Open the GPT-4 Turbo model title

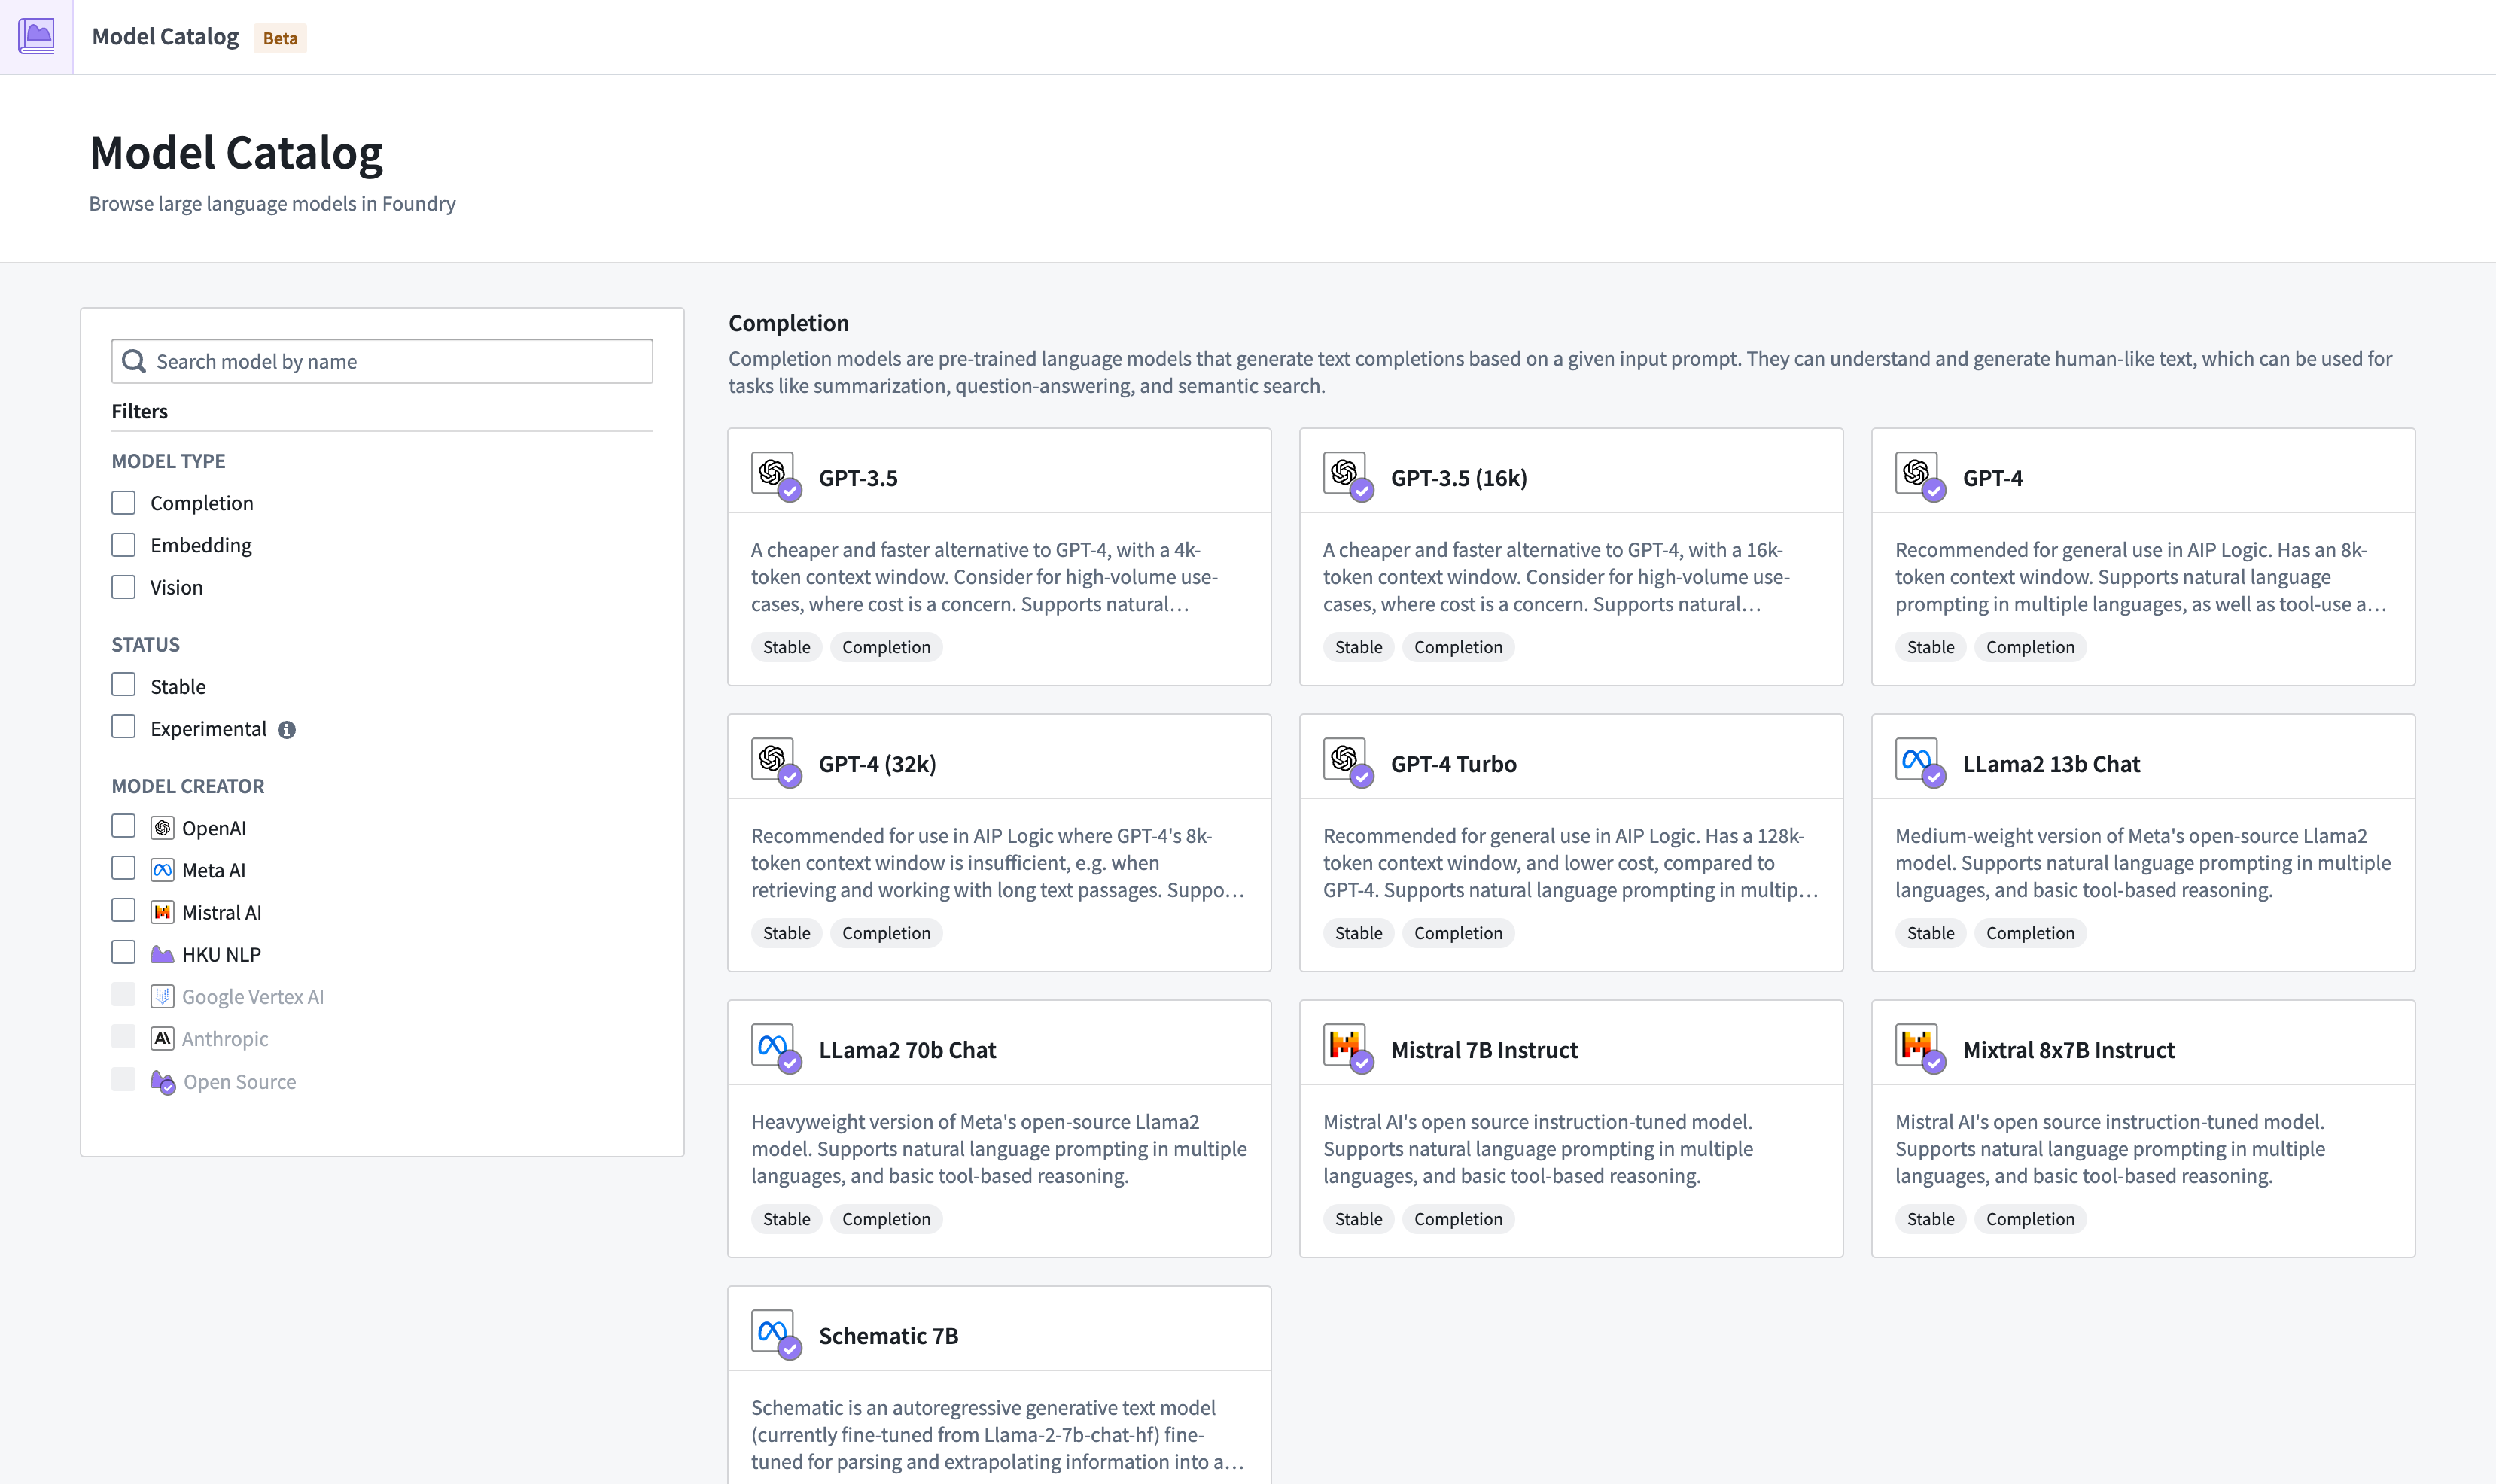point(1453,764)
